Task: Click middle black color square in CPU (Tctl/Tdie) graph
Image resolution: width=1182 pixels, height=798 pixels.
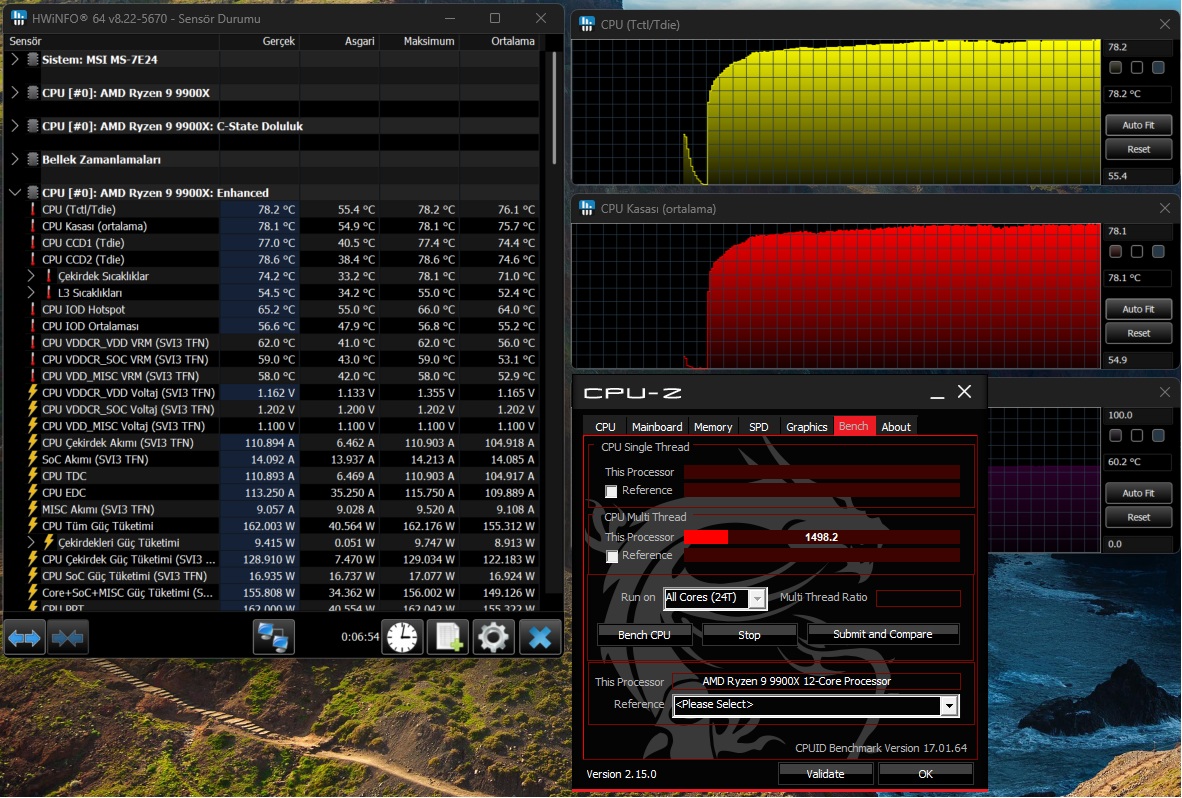Action: [x=1137, y=68]
